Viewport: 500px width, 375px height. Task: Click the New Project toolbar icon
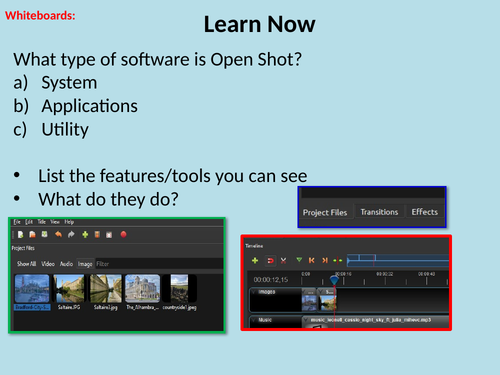pyautogui.click(x=20, y=235)
